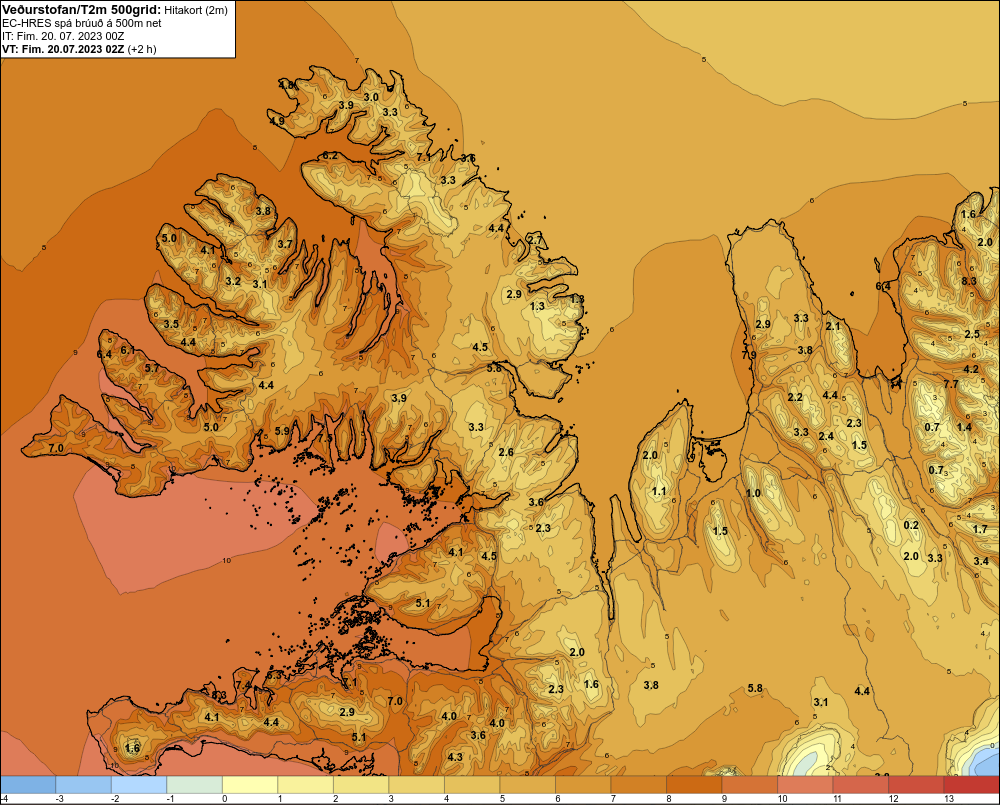Click the valid time 'VT: Fim. 20.07.2023 02Z'

(x=64, y=49)
